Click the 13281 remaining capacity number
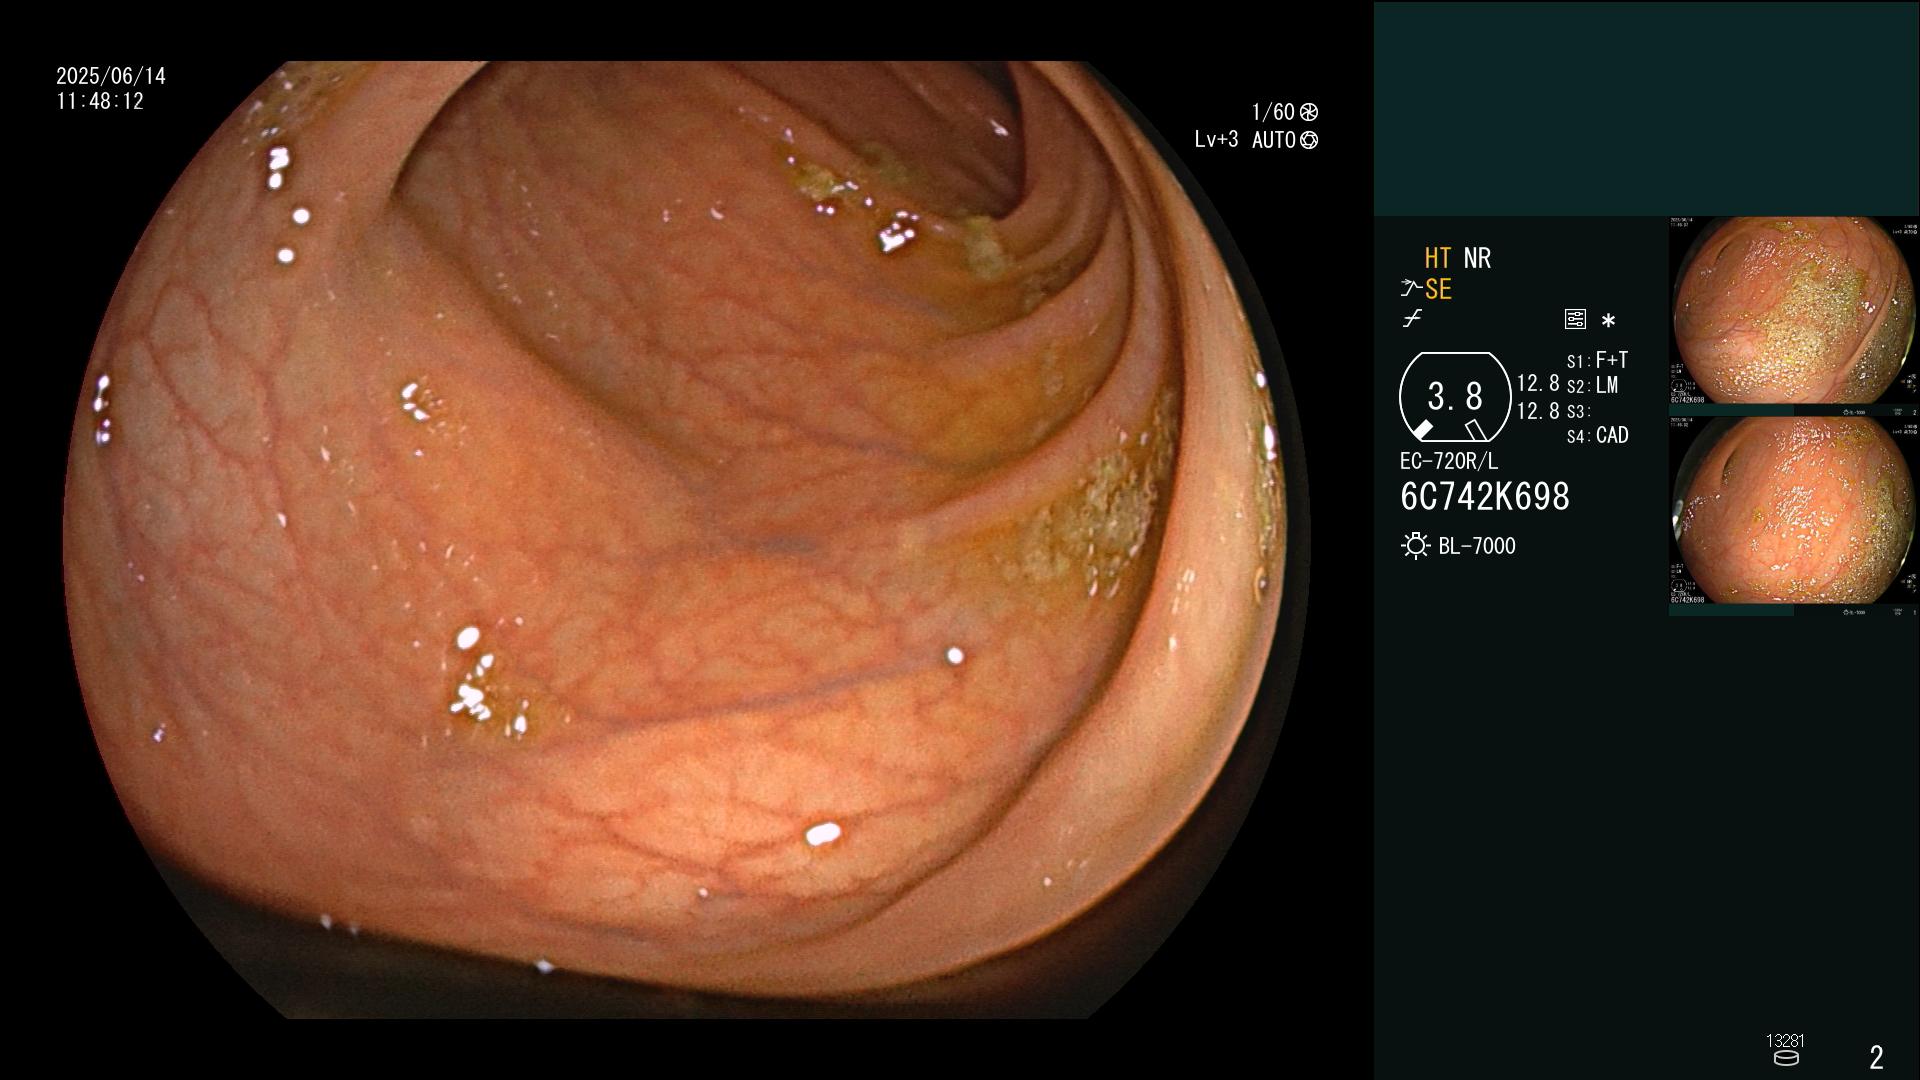Screen dimensions: 1920x1080 point(1785,1041)
